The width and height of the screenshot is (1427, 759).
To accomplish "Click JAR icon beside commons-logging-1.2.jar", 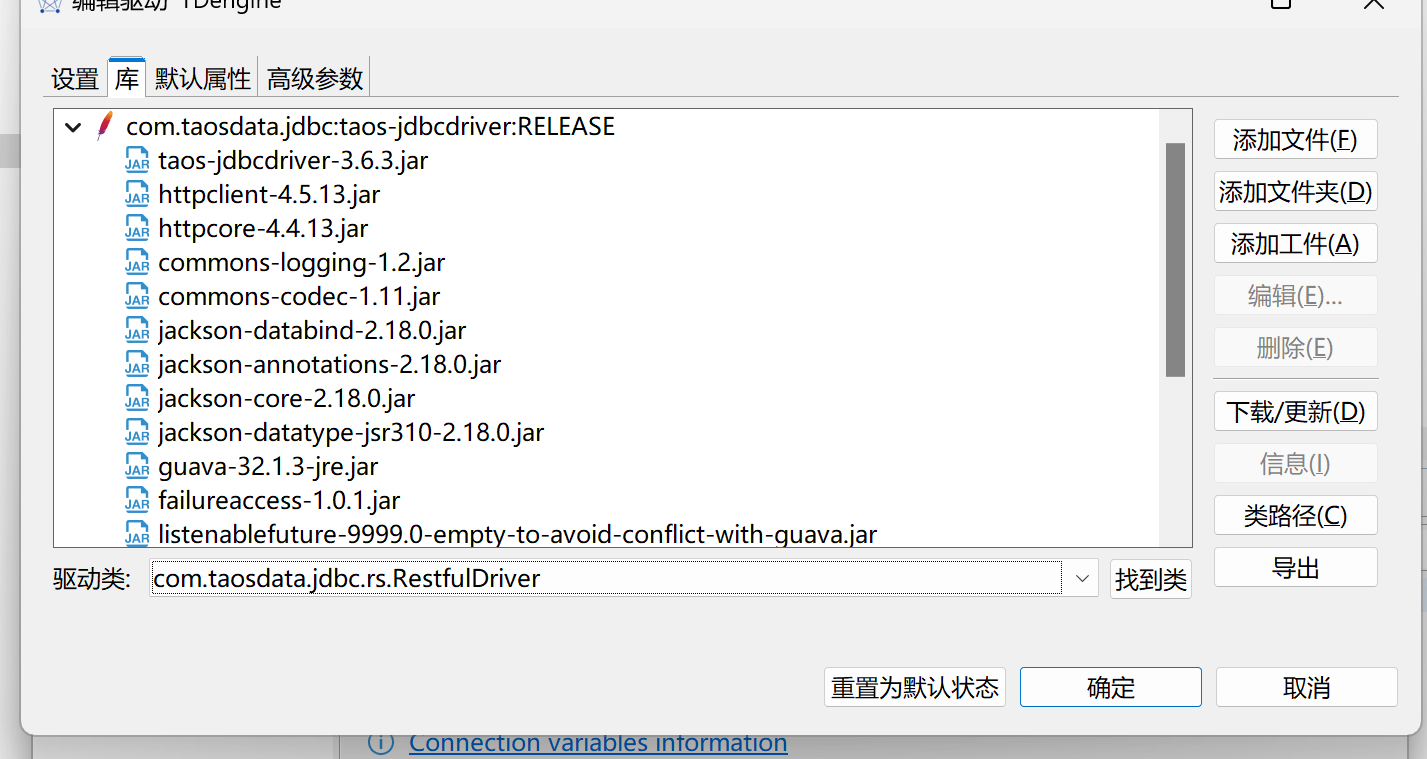I will point(137,262).
